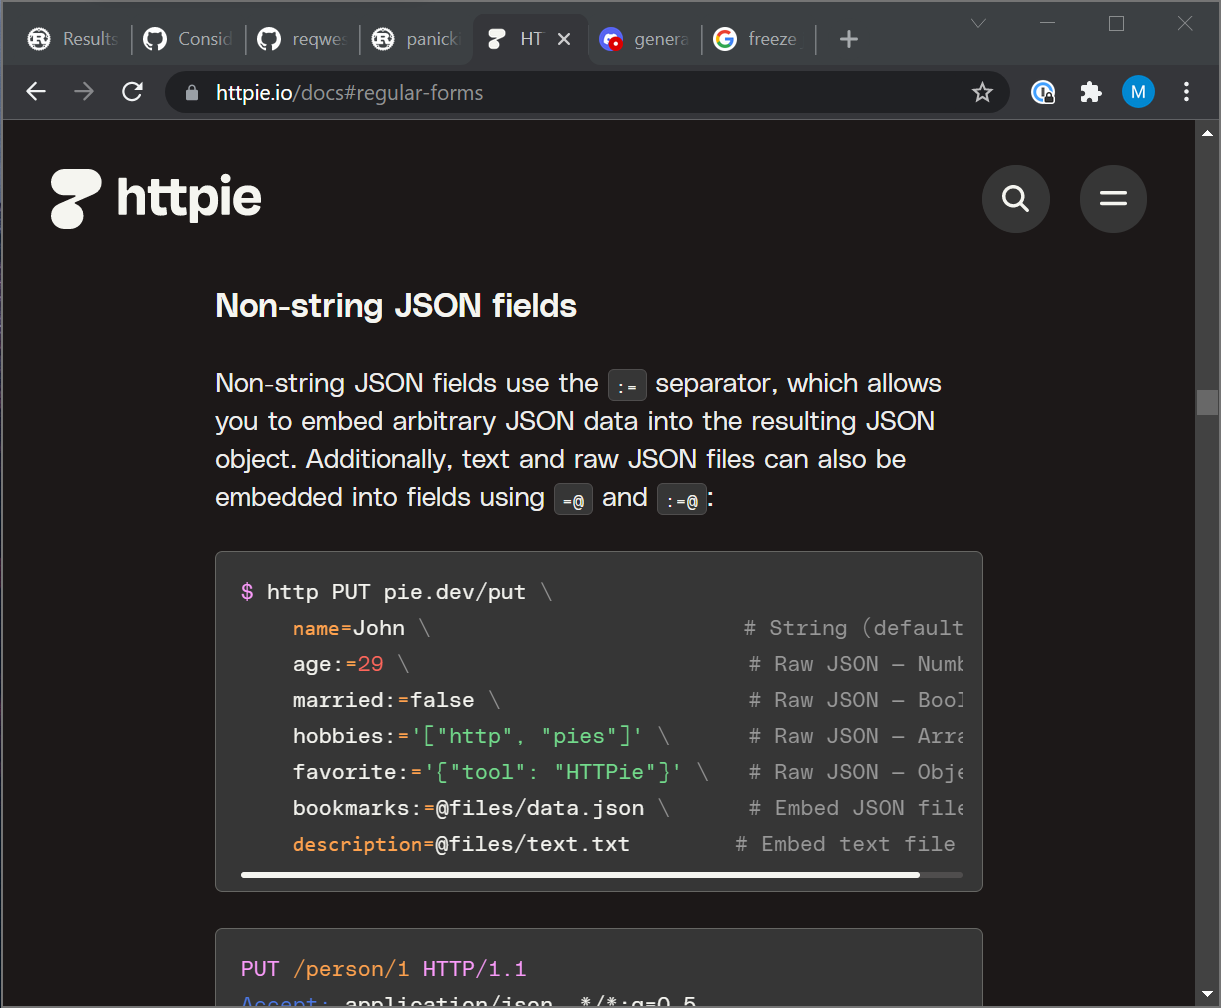Switch to the GitHub reqwes tab
The width and height of the screenshot is (1221, 1008).
click(x=303, y=39)
